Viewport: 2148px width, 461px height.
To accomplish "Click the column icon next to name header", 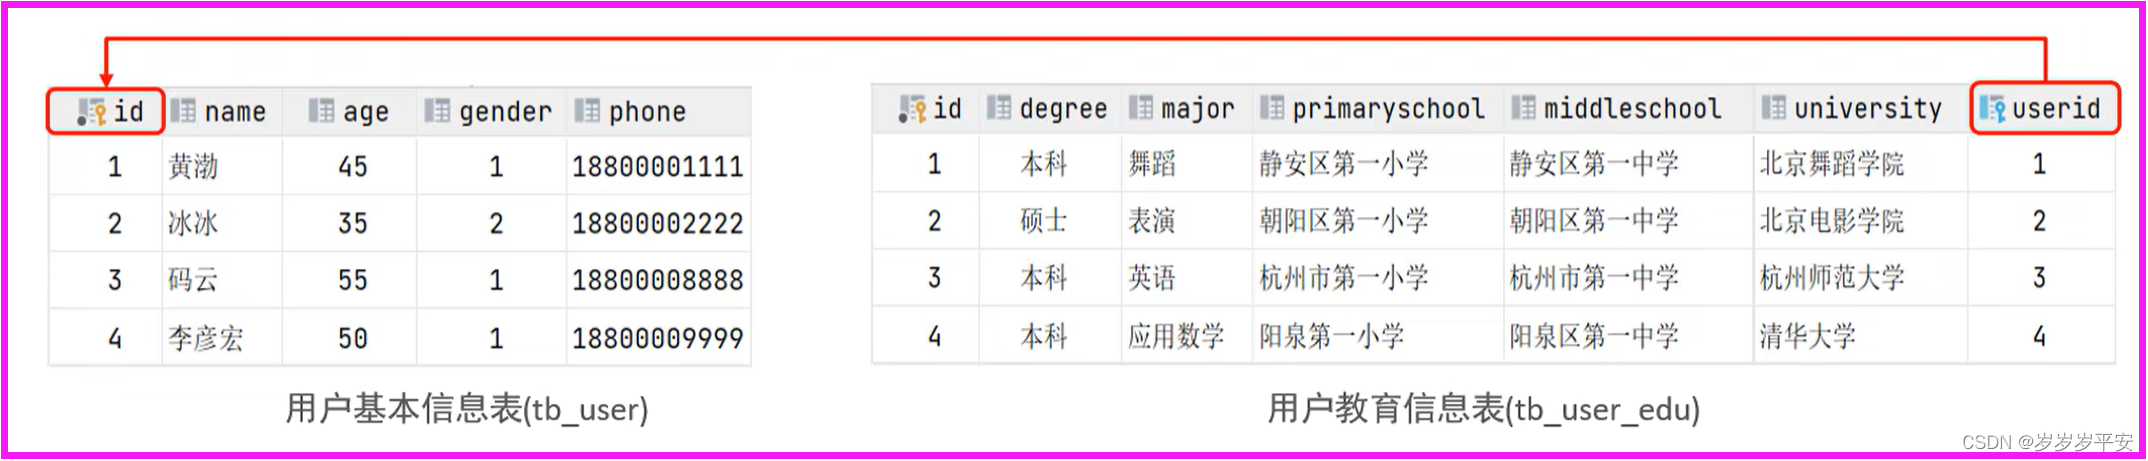I will [182, 111].
